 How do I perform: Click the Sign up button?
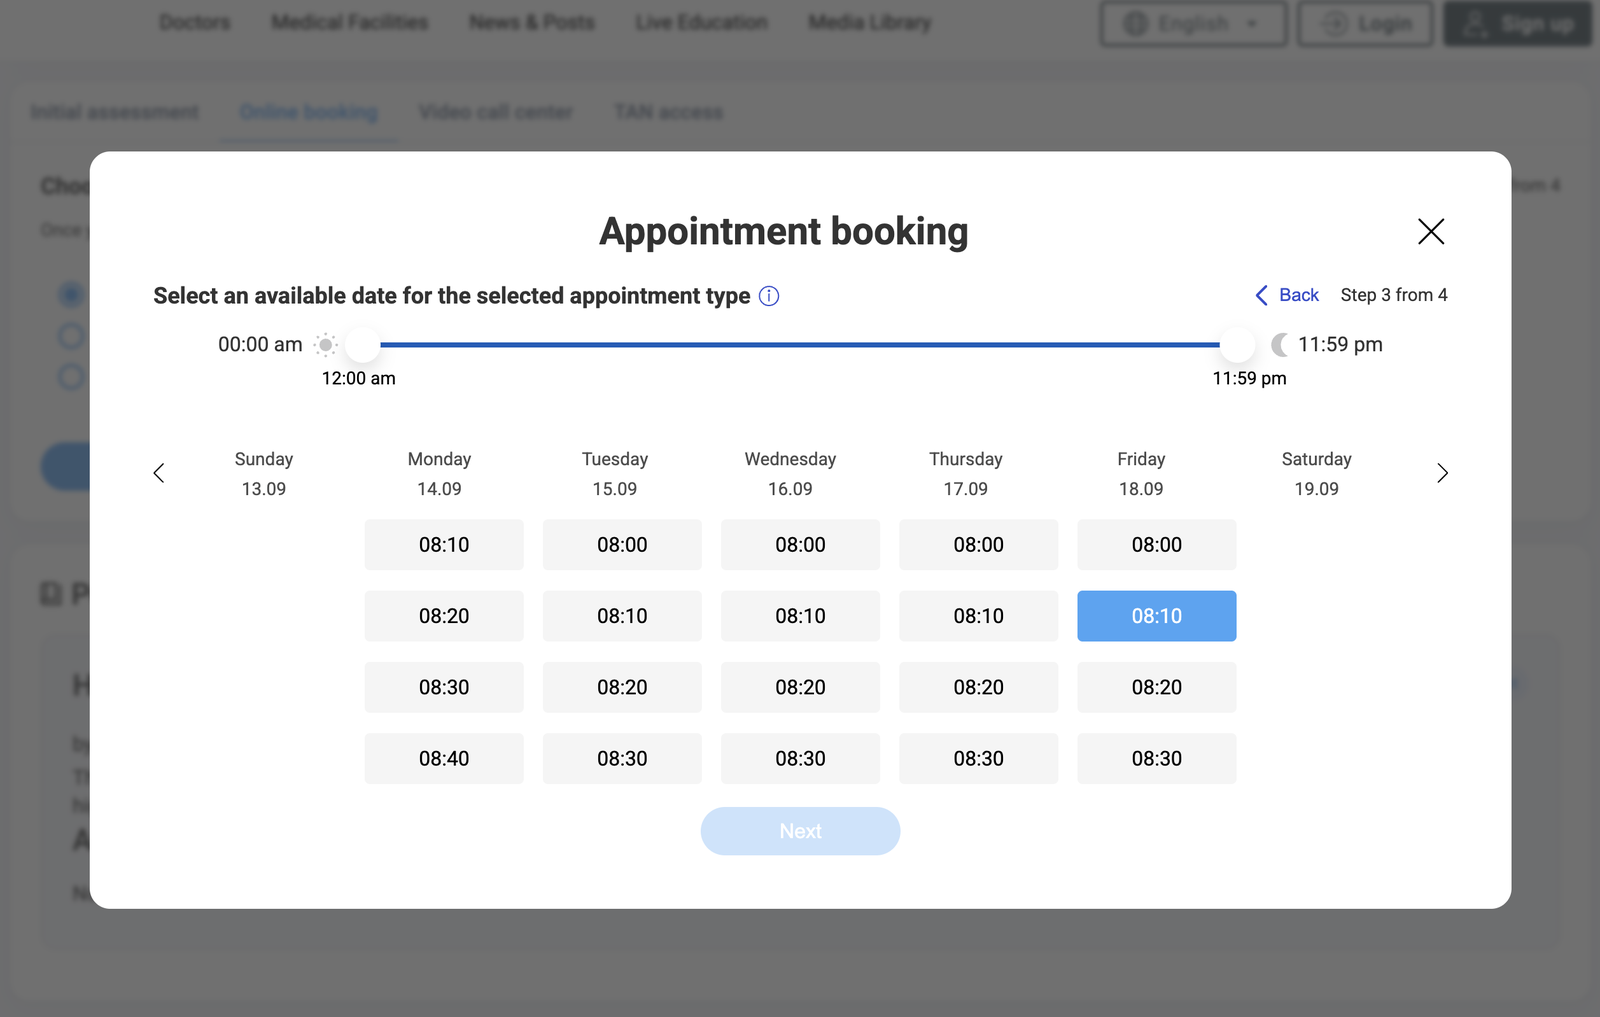click(x=1517, y=23)
